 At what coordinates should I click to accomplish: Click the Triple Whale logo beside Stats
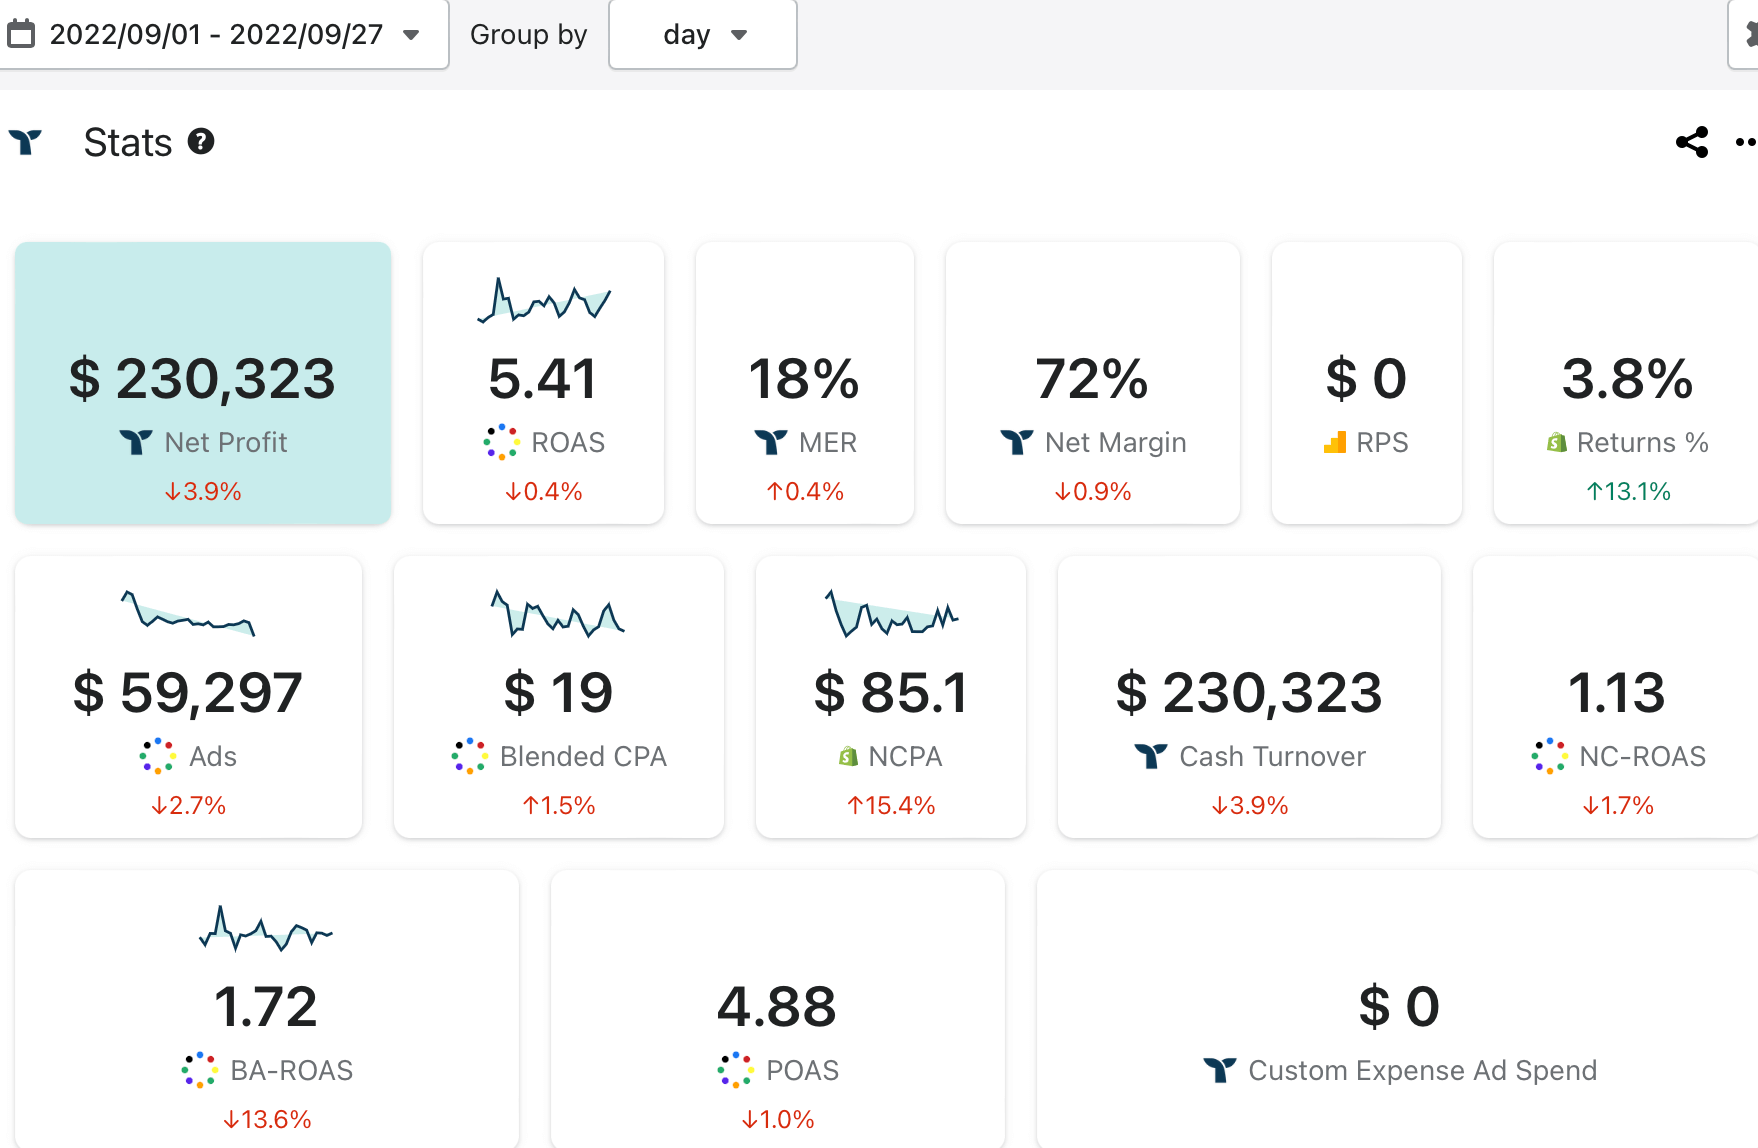[x=26, y=142]
